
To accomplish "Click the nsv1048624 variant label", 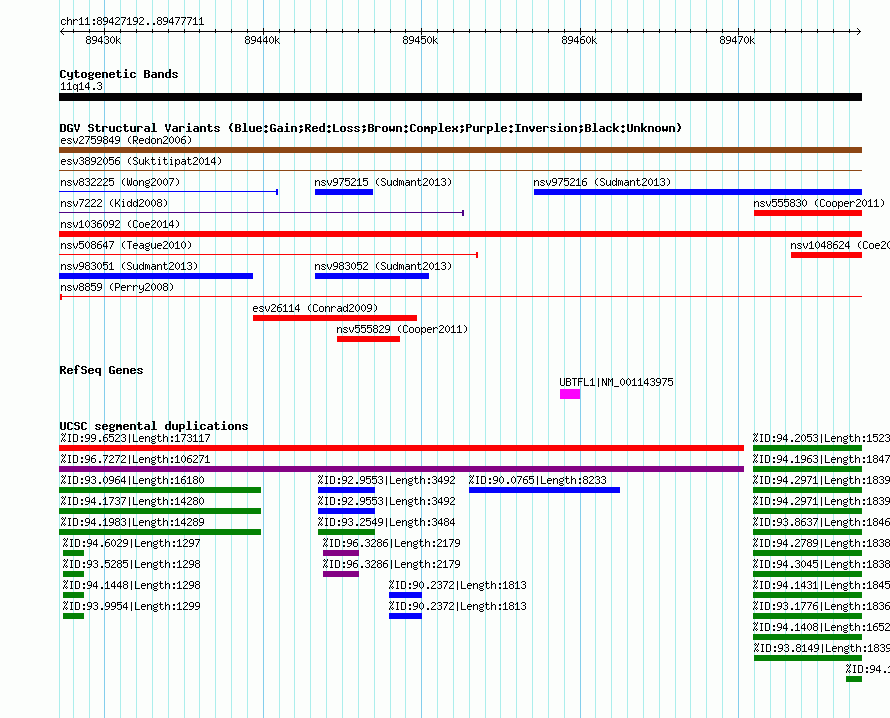I will [840, 245].
